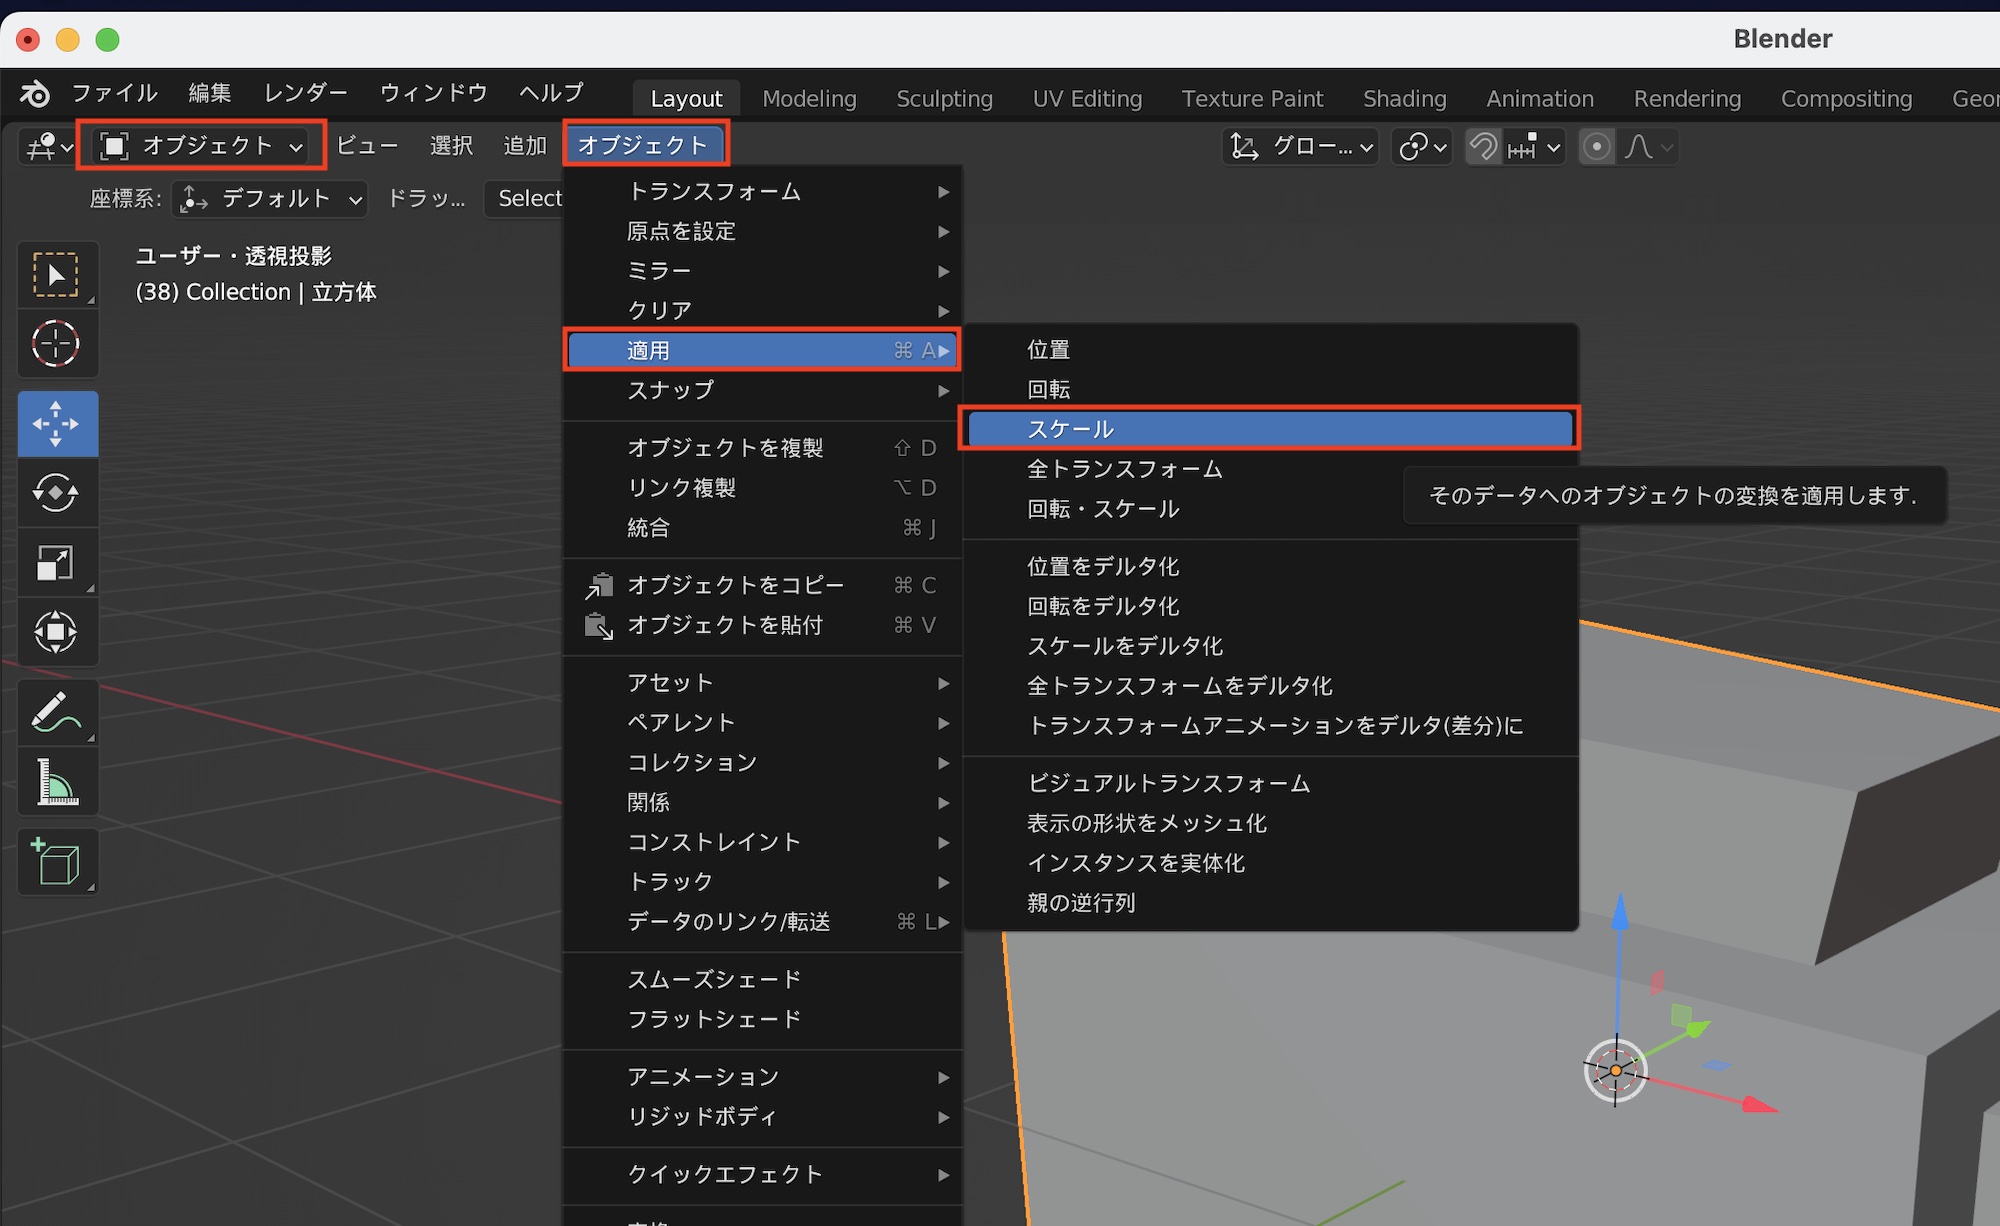Open the pivot point dropdown

[x=1422, y=147]
